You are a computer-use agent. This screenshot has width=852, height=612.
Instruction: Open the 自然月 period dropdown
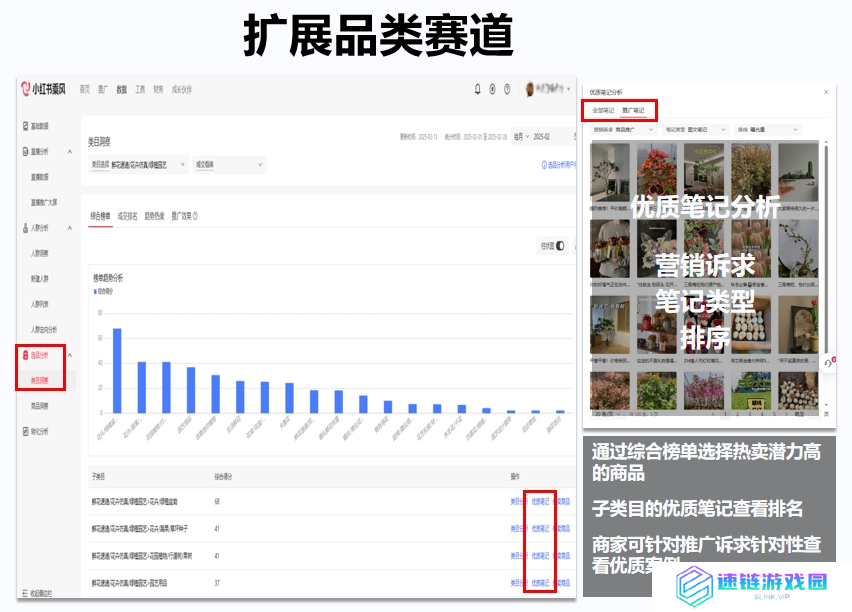(521, 136)
